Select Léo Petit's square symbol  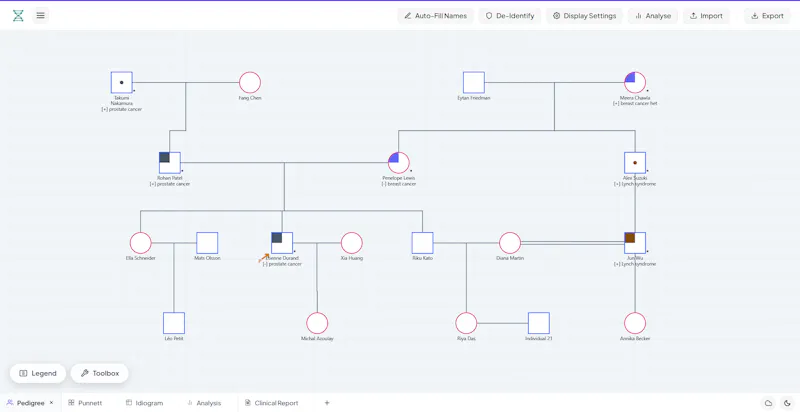pyautogui.click(x=174, y=323)
